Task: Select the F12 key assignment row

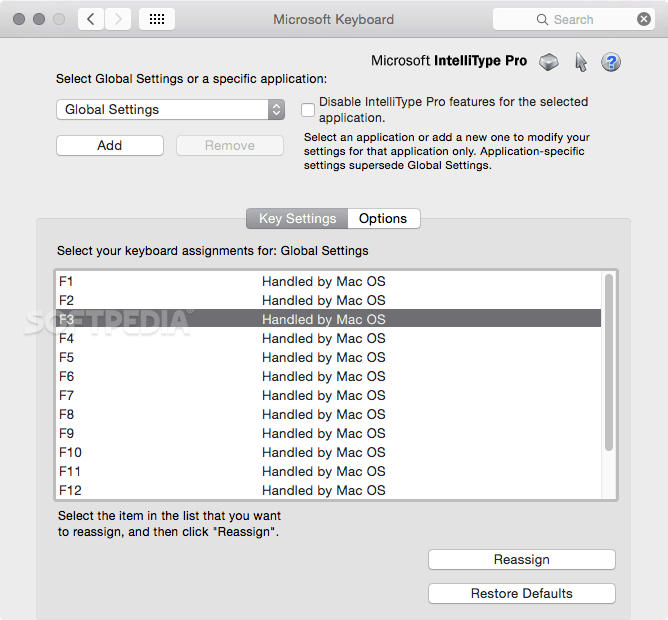Action: pos(328,490)
